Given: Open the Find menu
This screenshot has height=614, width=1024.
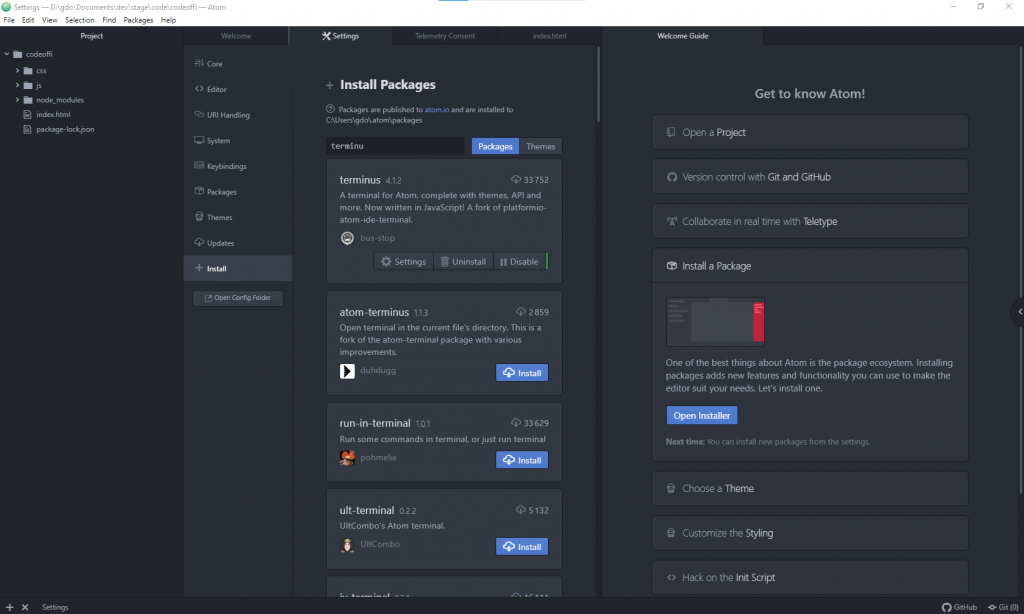Looking at the screenshot, I should pyautogui.click(x=109, y=20).
